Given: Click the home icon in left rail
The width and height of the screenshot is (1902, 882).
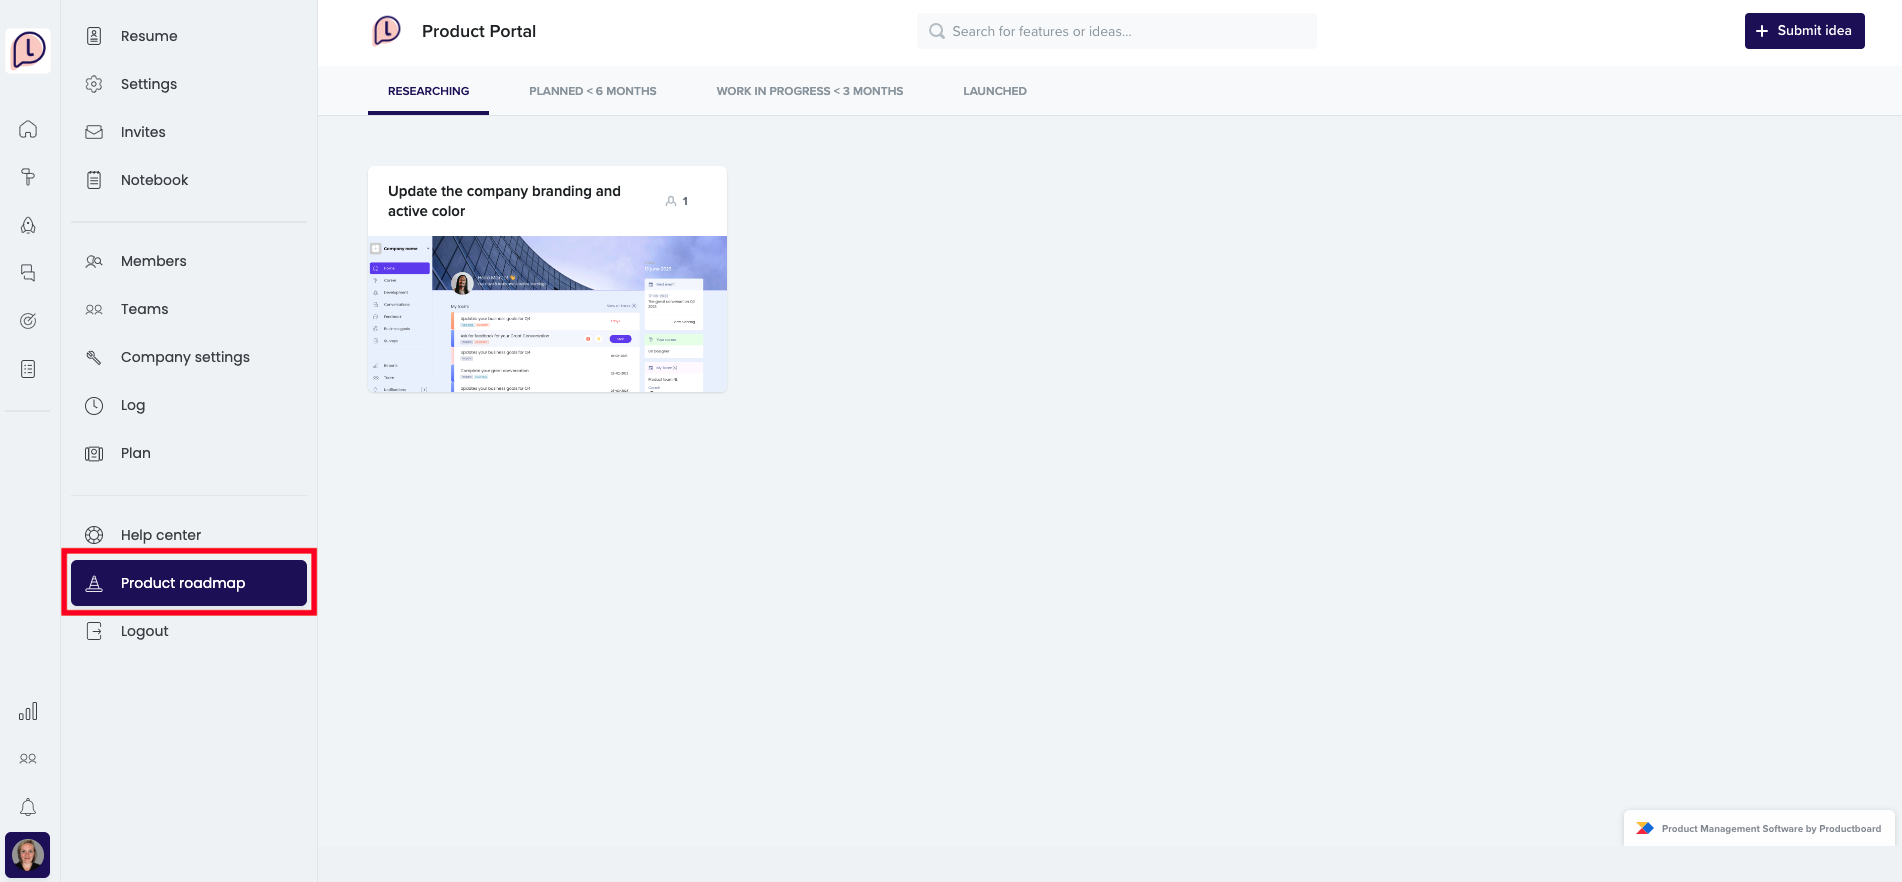Looking at the screenshot, I should [x=28, y=129].
